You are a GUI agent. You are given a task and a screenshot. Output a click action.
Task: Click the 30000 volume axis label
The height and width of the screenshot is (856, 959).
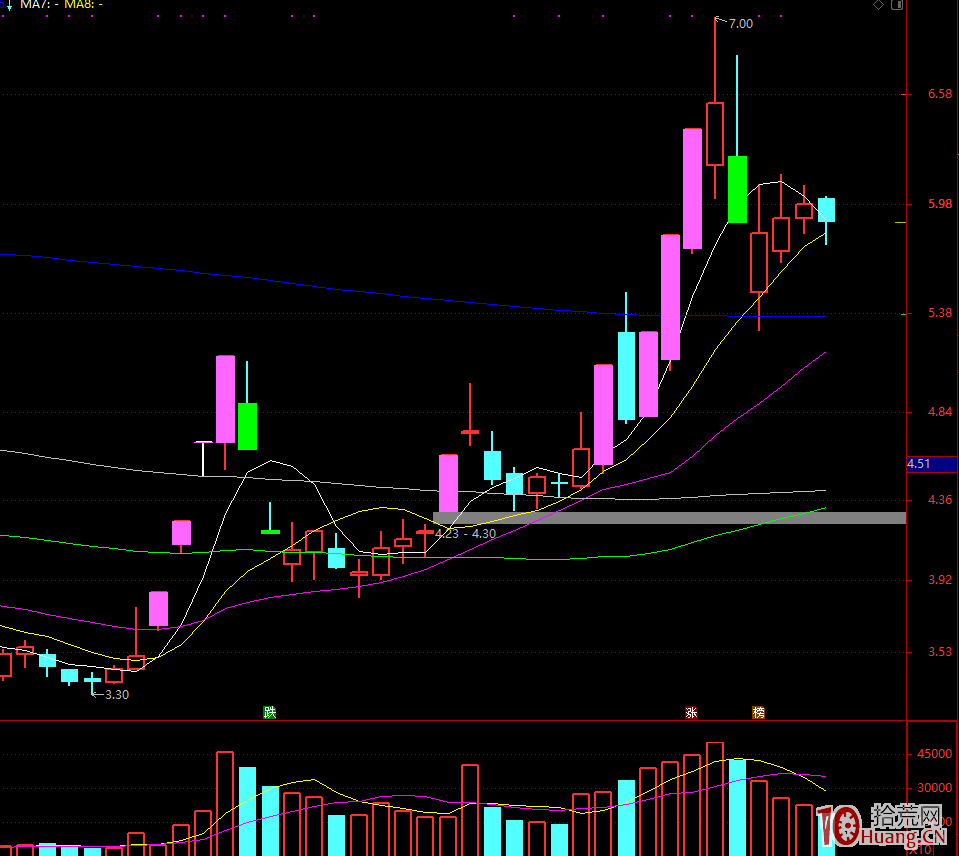coord(935,788)
